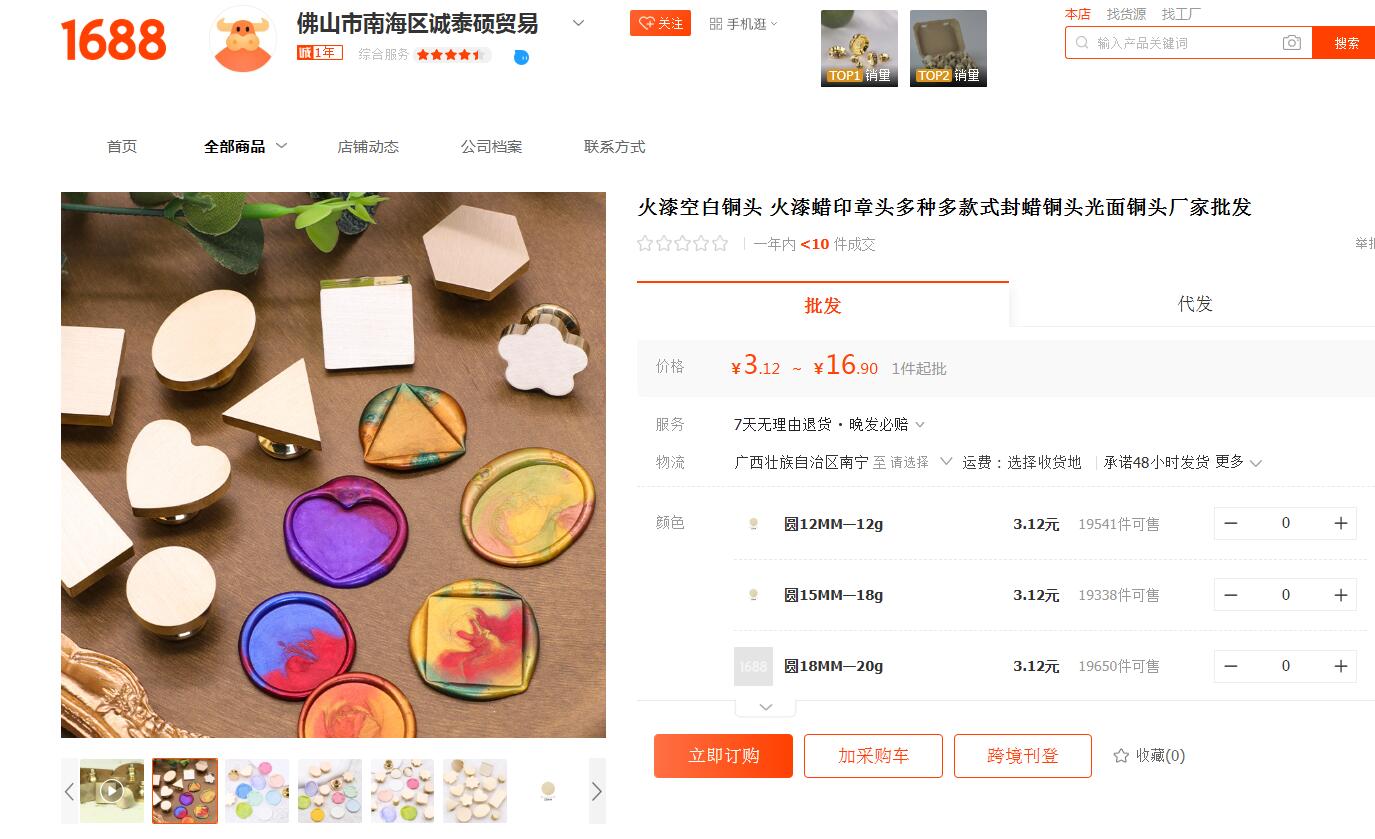This screenshot has height=839, width=1375.
Task: Follow the shop with 关注 button
Action: (660, 23)
